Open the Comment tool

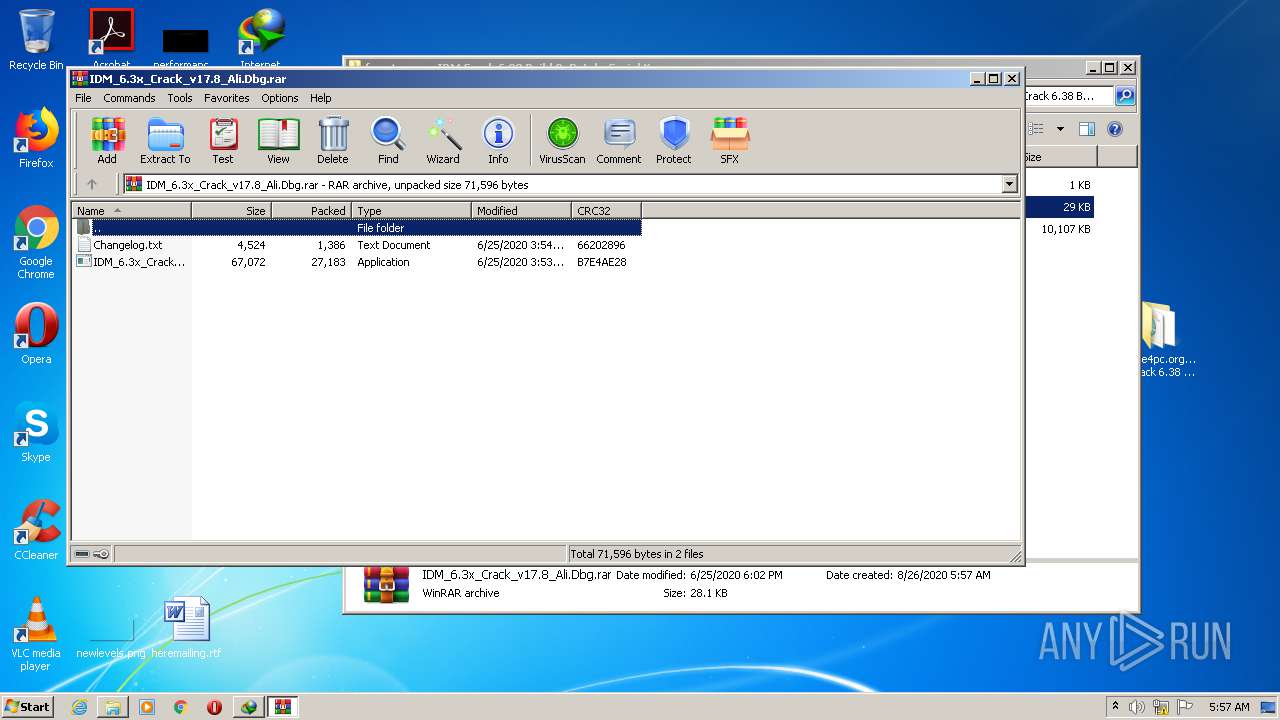pos(619,140)
